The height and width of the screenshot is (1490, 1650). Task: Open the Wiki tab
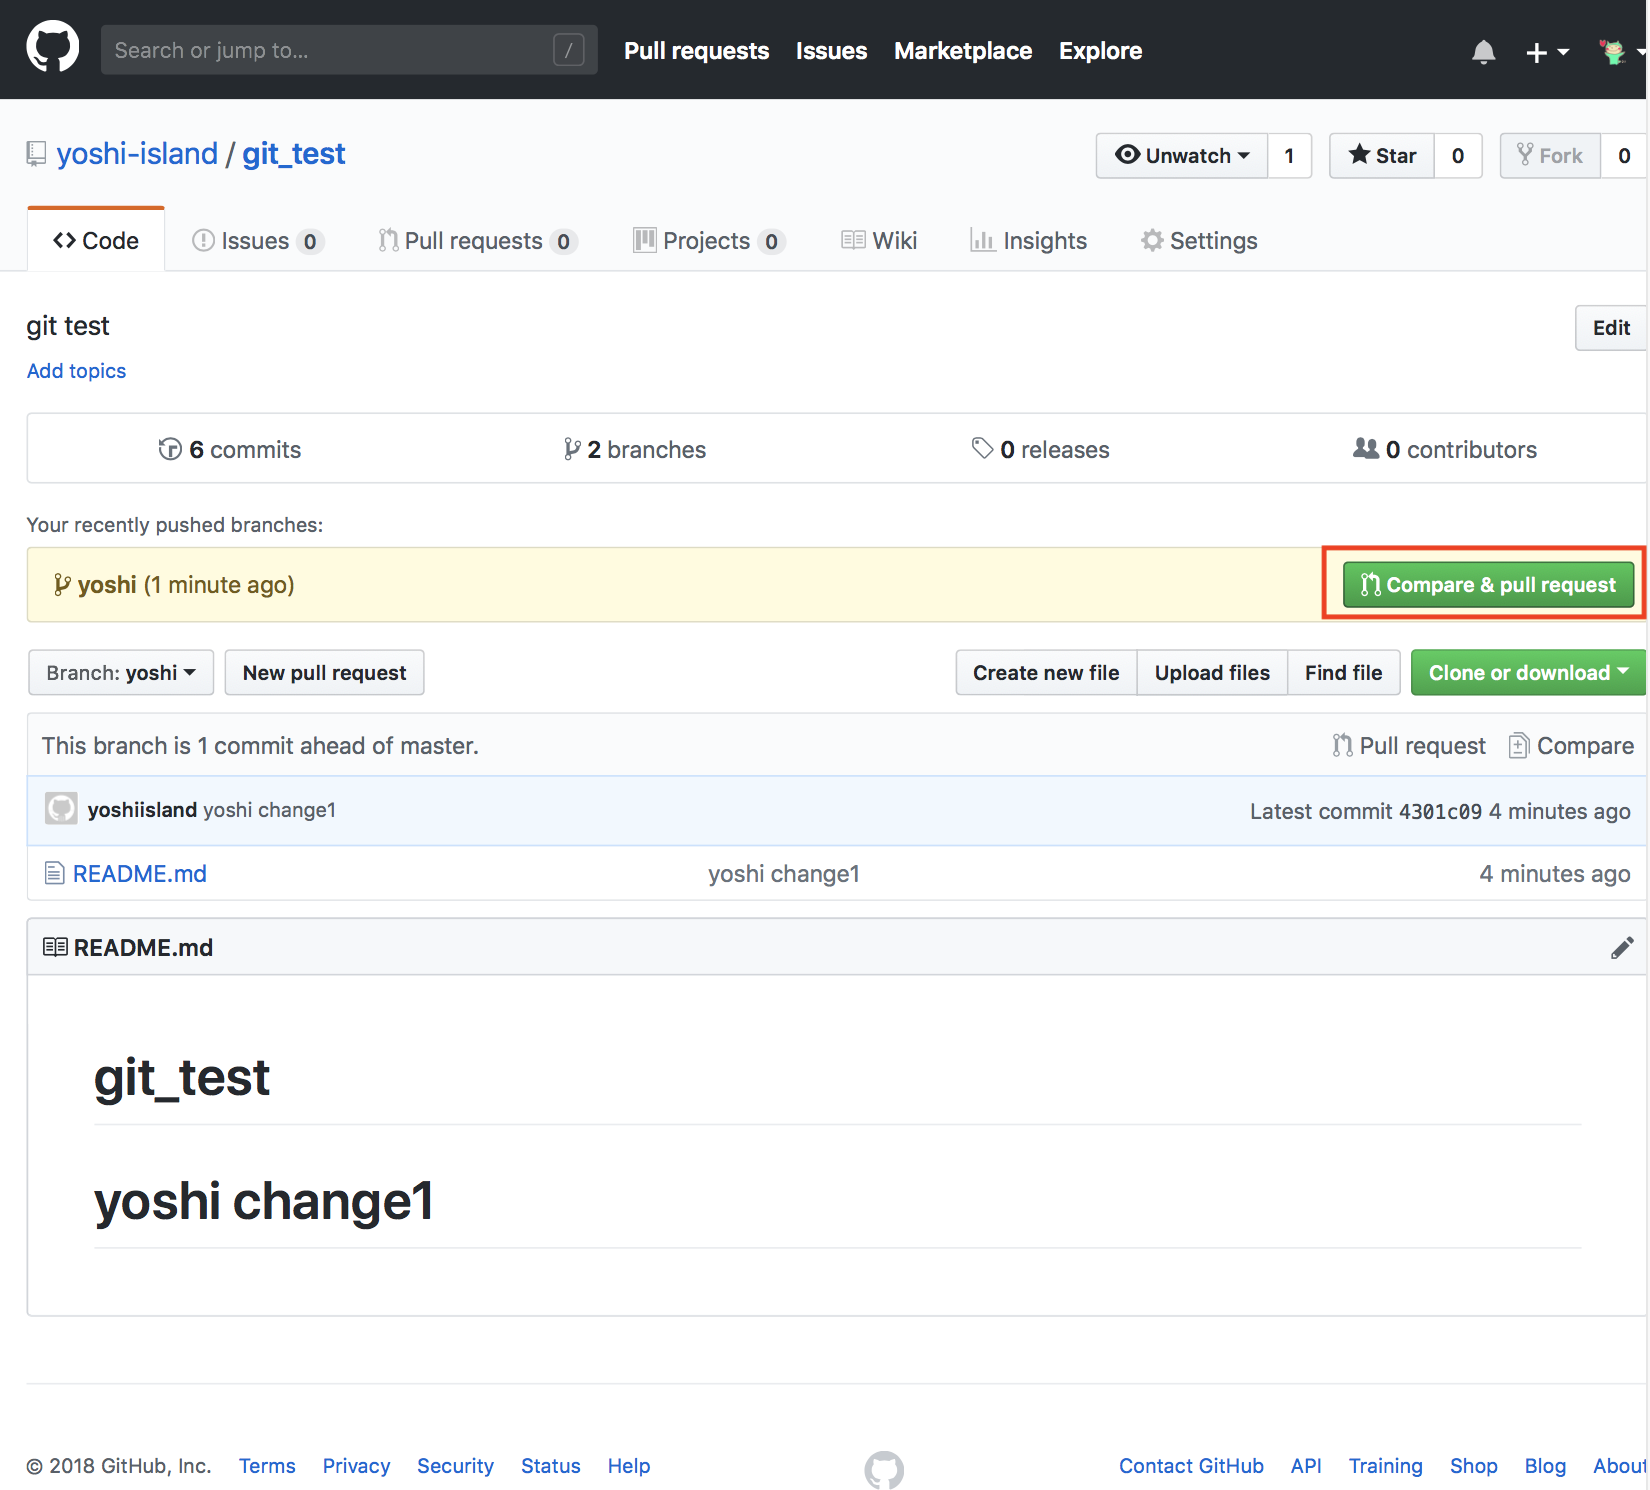(x=879, y=241)
